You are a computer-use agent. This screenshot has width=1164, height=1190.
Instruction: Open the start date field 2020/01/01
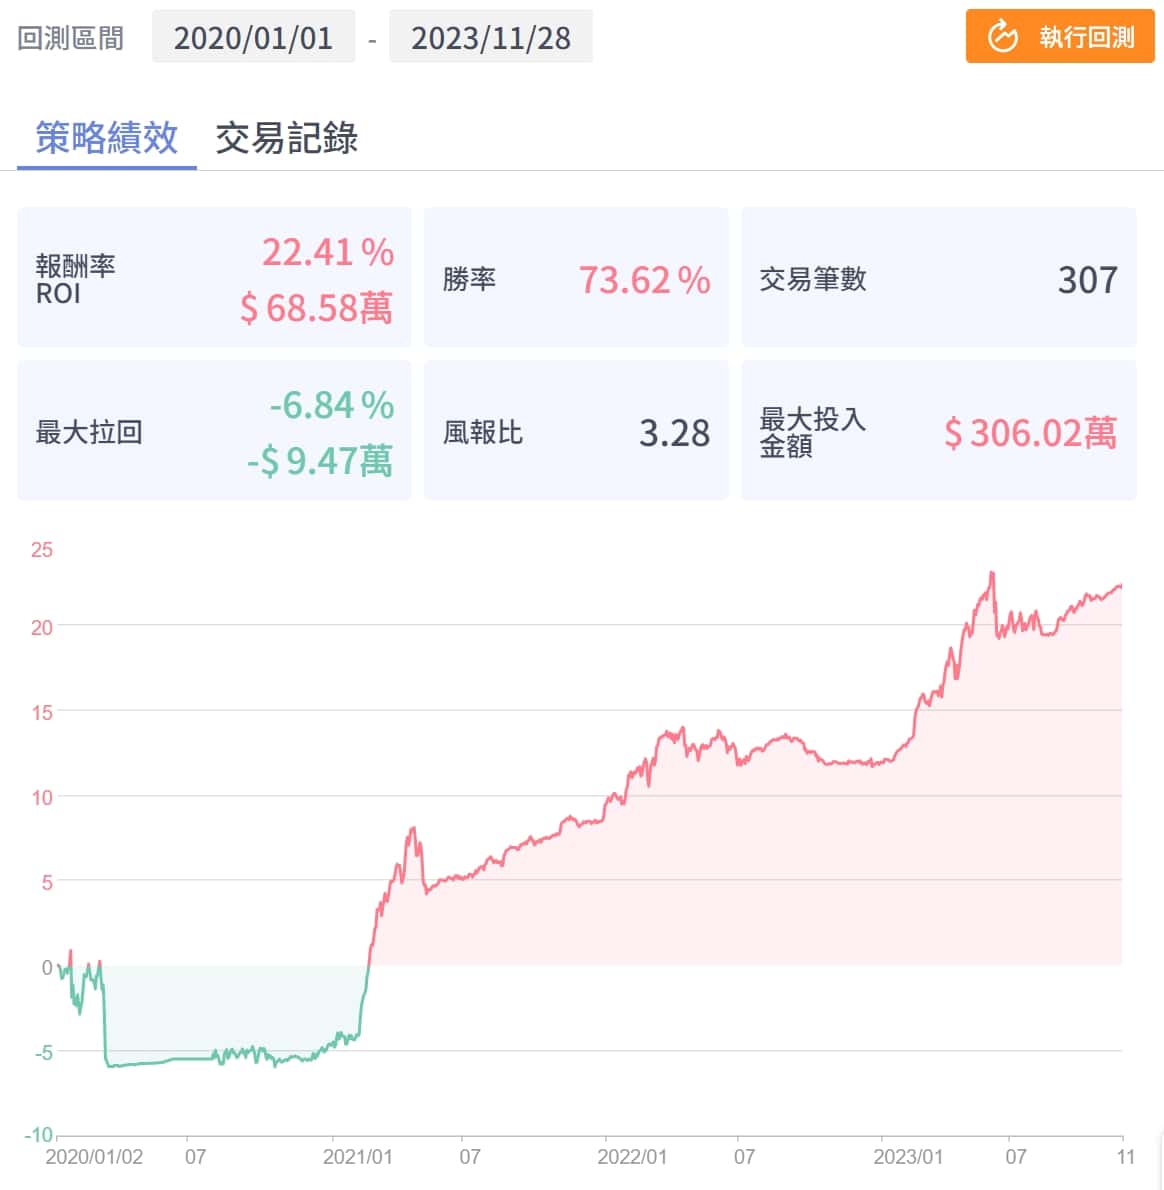point(253,37)
